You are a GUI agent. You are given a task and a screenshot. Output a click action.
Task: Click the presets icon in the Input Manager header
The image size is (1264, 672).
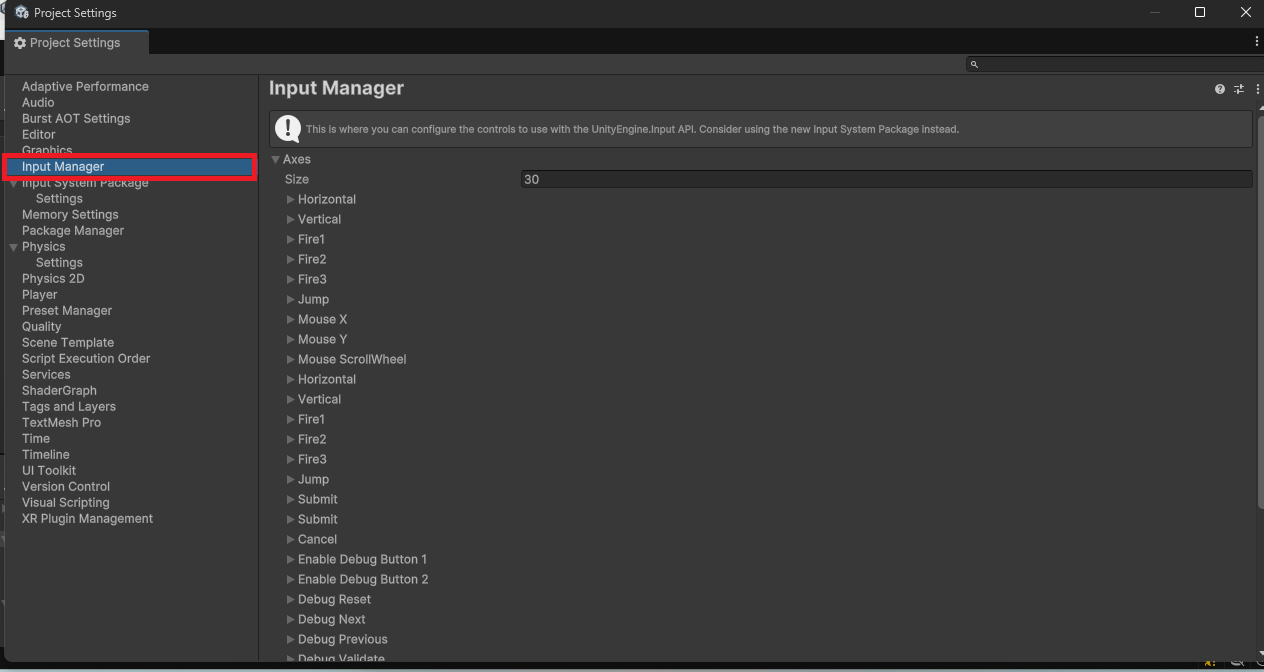[1238, 89]
